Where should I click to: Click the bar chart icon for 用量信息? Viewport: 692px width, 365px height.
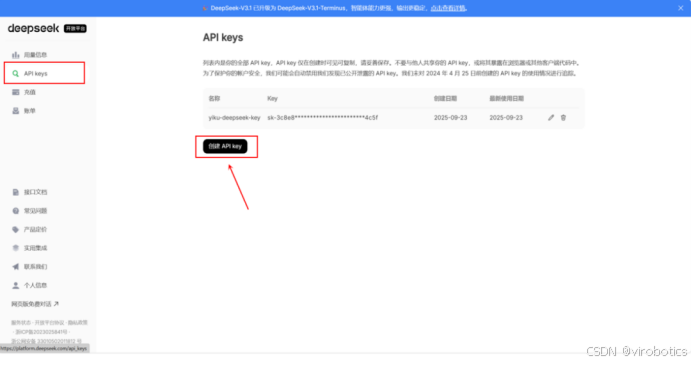(x=15, y=55)
